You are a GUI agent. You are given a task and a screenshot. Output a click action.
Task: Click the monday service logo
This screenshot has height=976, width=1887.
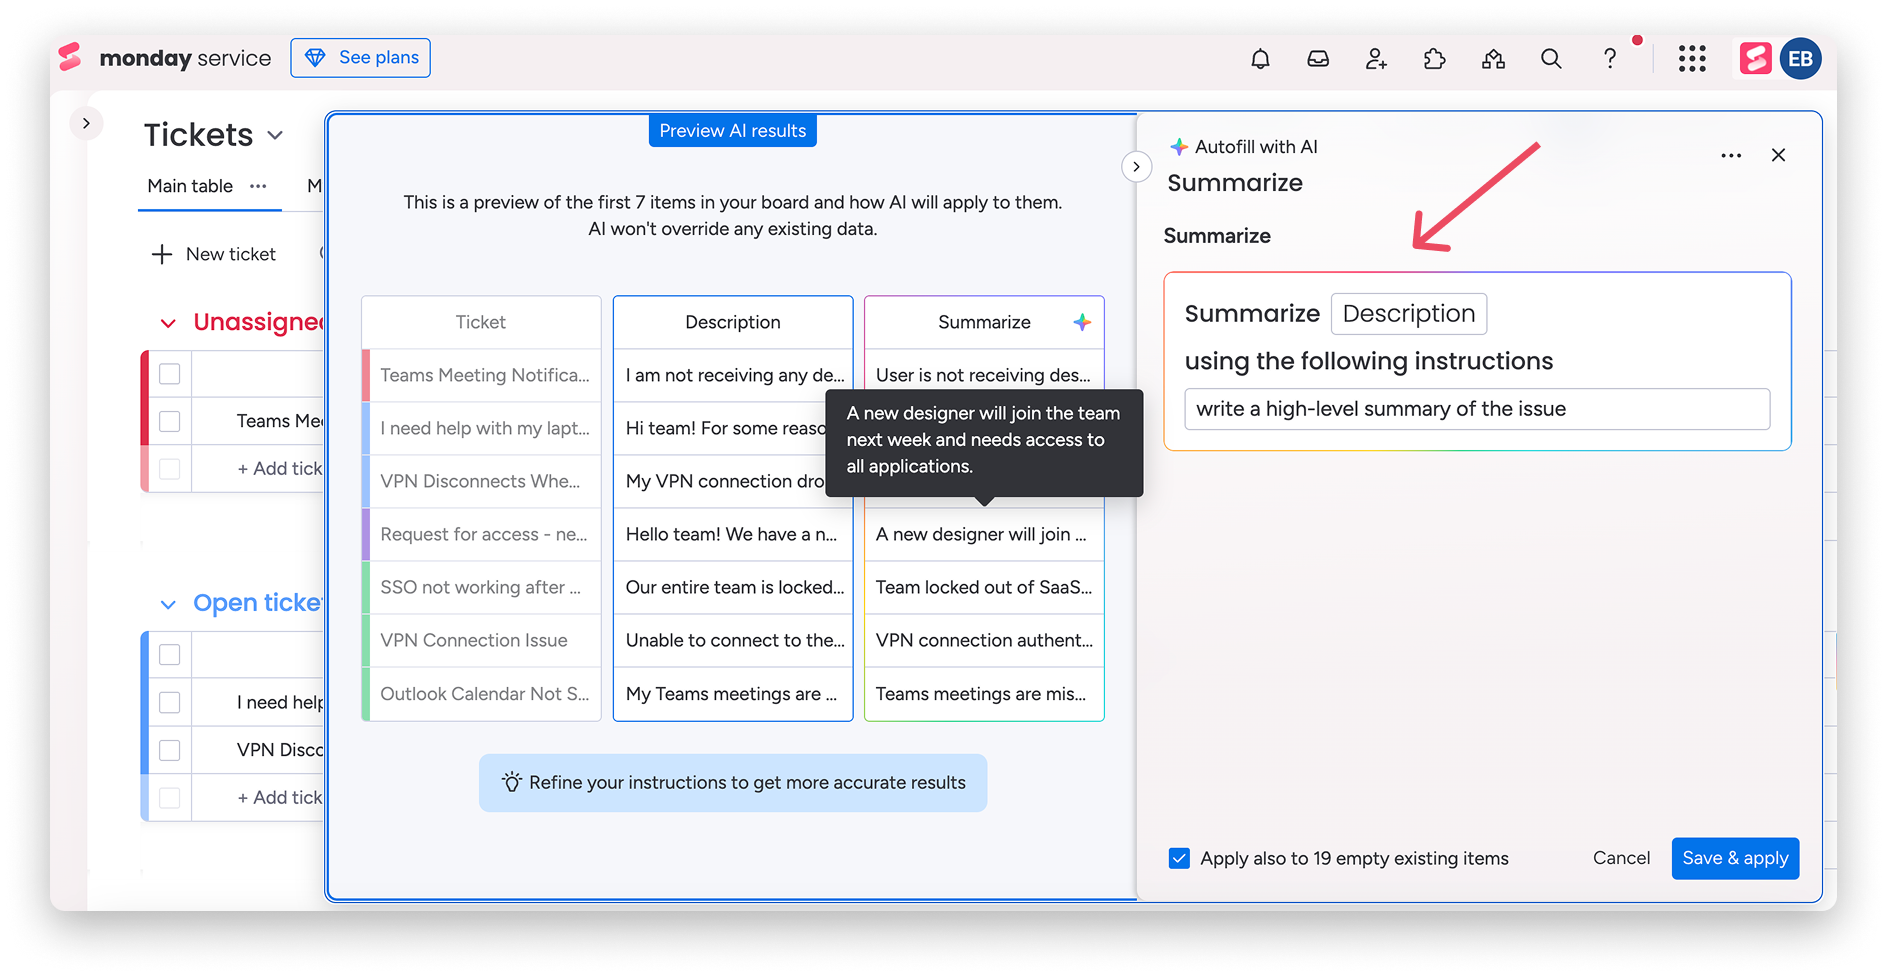[x=165, y=58]
